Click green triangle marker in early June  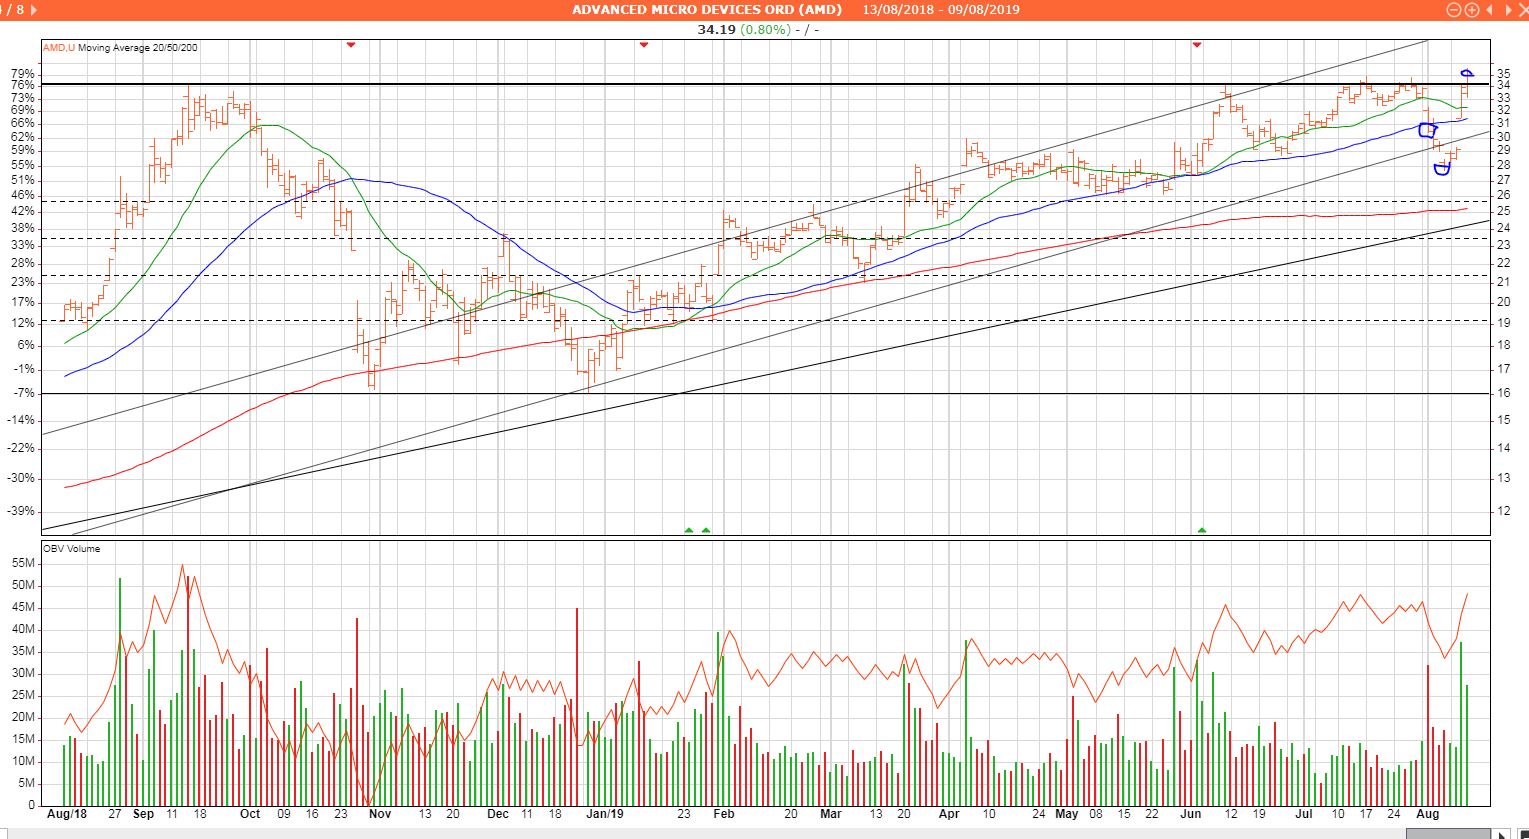(x=1202, y=530)
